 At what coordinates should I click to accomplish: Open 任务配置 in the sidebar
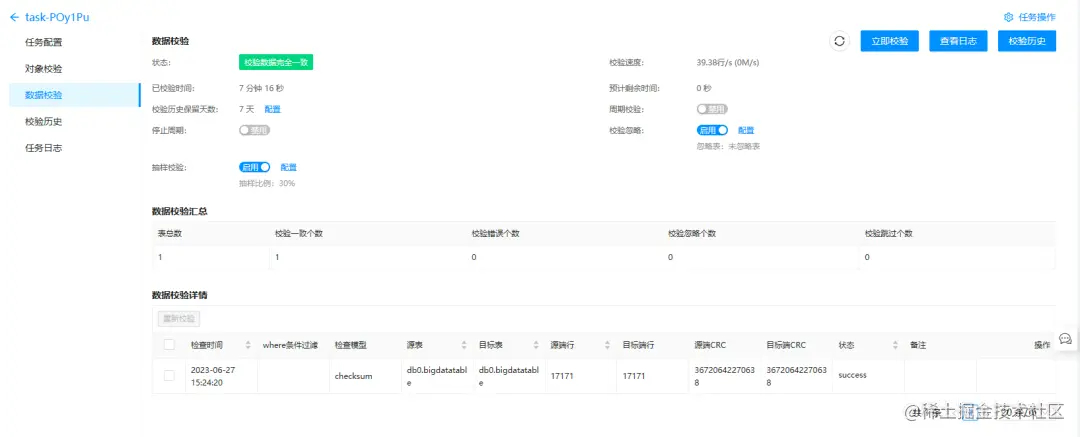43,42
